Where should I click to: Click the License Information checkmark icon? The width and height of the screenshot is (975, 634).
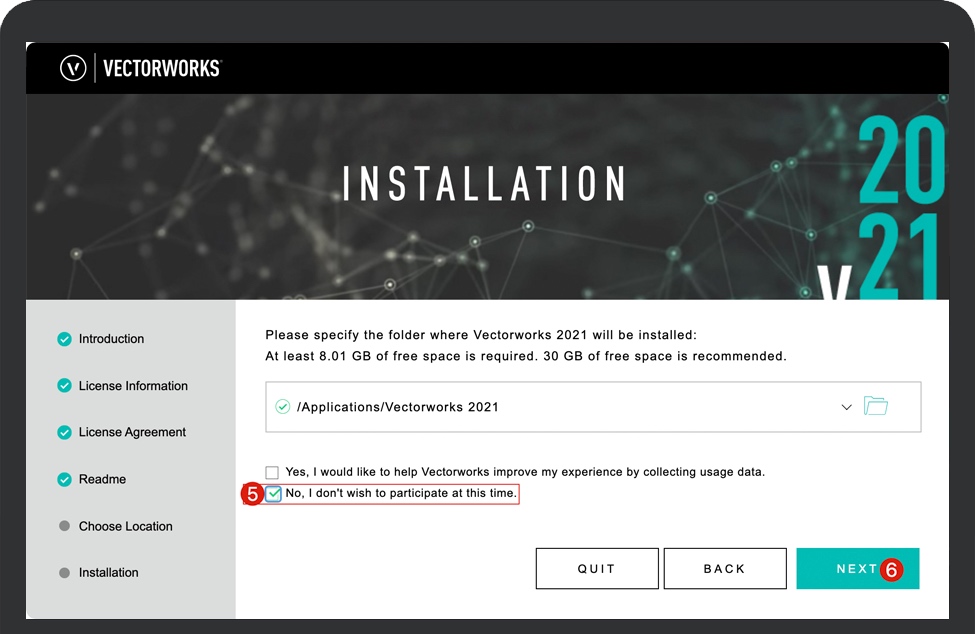pyautogui.click(x=64, y=385)
